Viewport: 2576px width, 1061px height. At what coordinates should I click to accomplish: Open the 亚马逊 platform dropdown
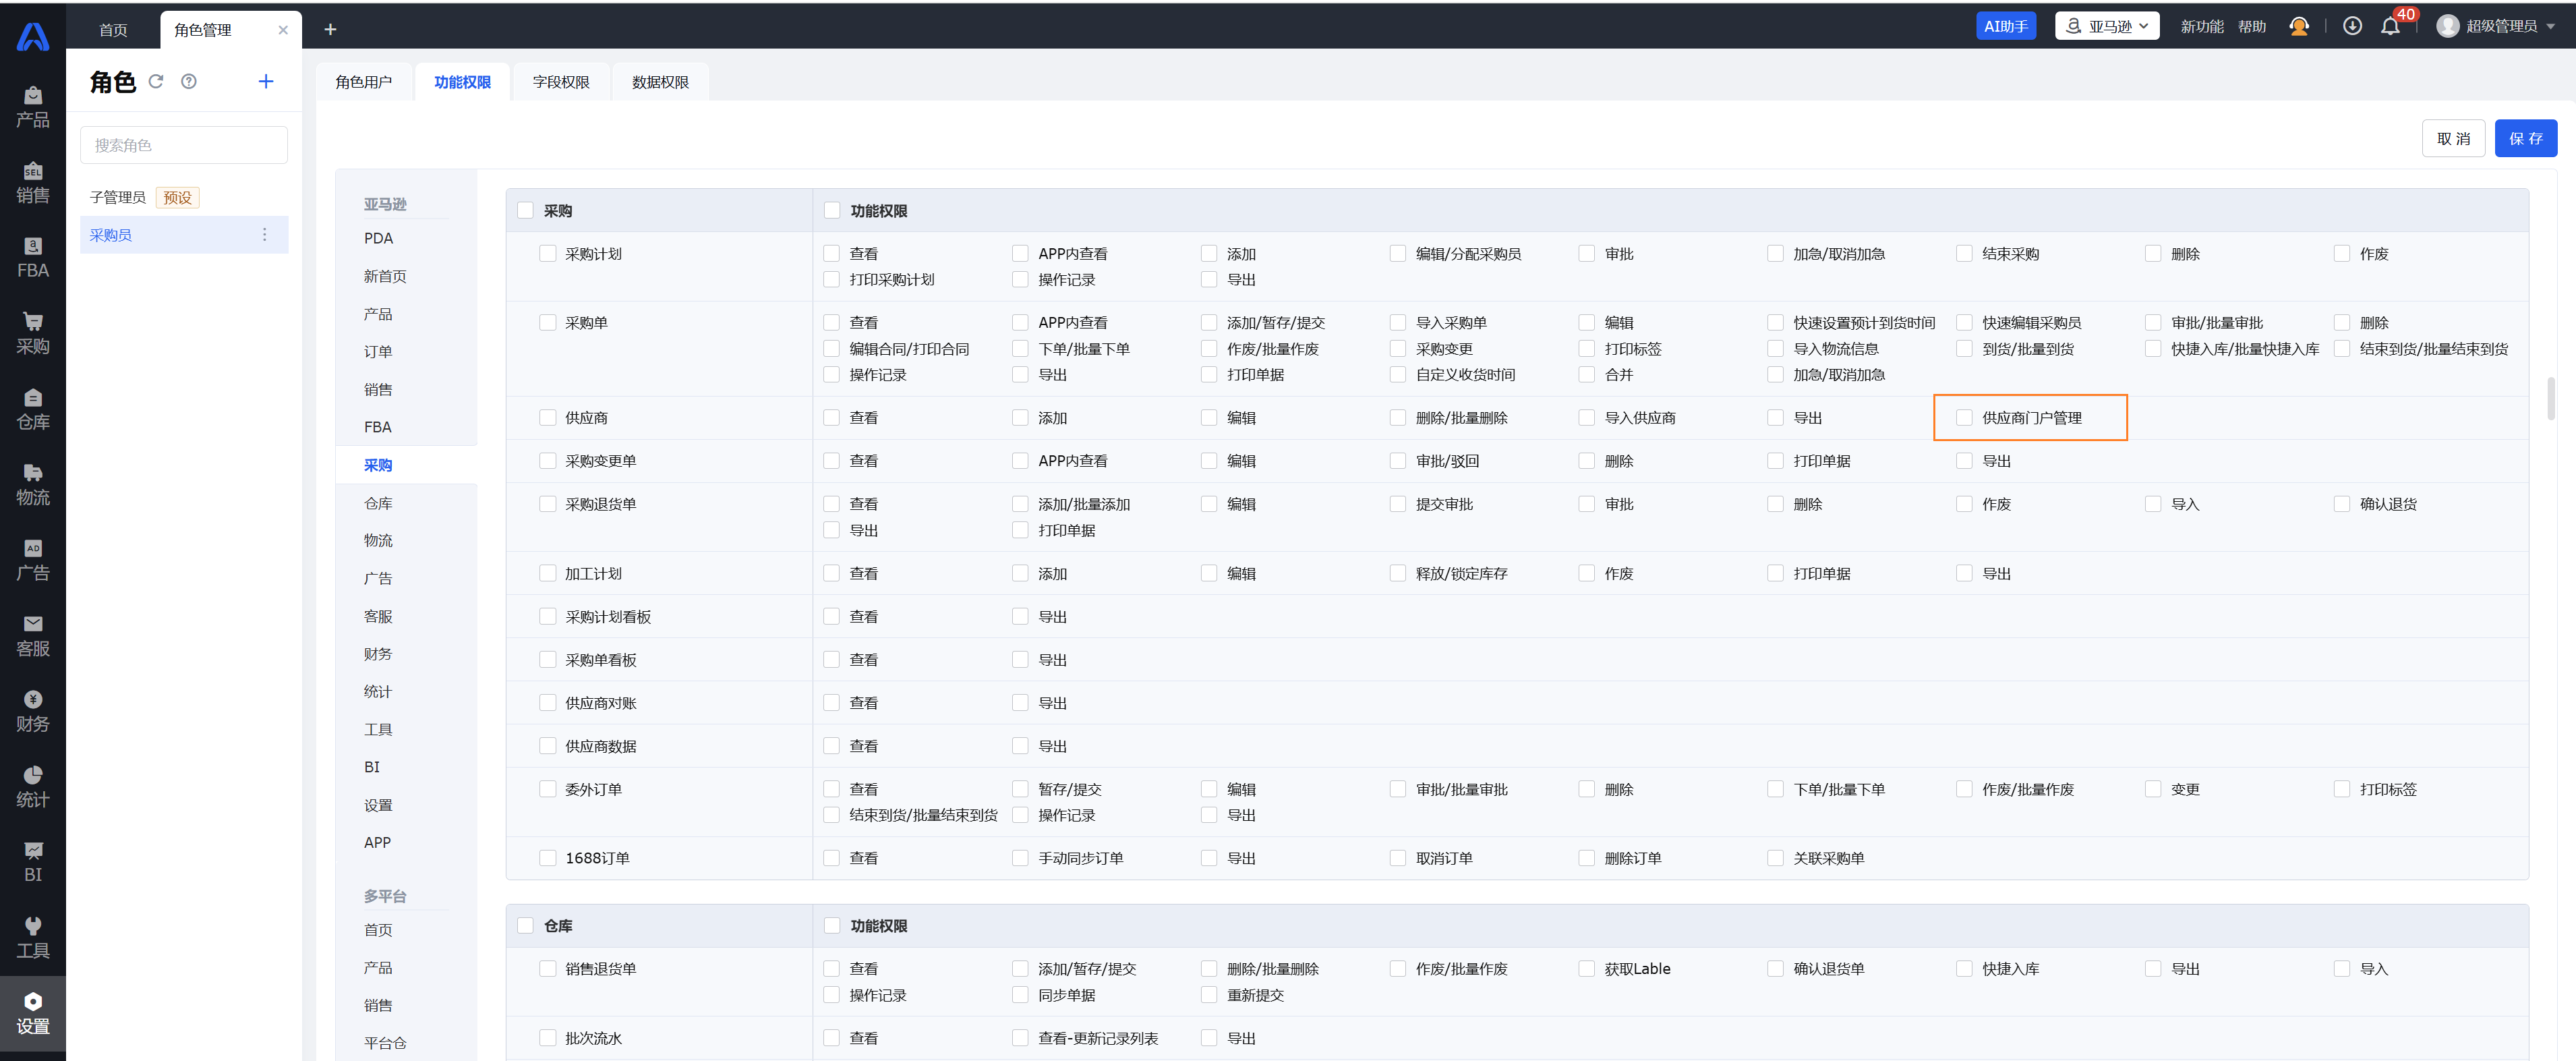2107,26
